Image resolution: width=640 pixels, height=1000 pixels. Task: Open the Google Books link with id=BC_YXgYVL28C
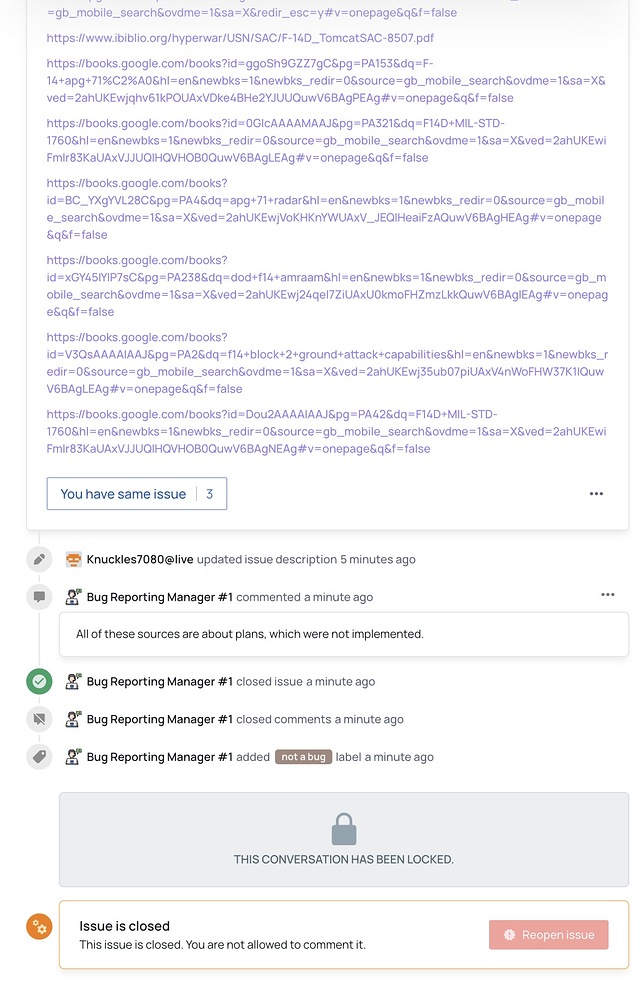(324, 209)
